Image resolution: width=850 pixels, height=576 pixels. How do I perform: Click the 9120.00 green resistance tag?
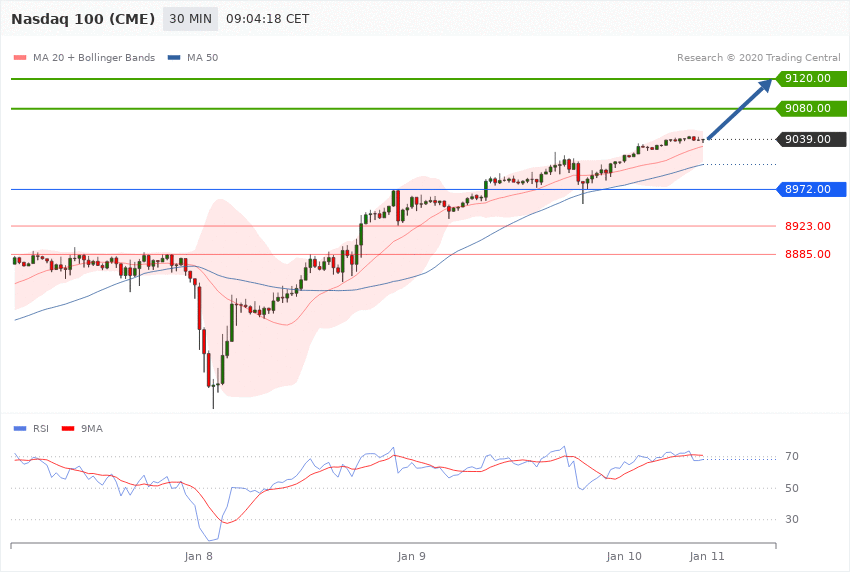[x=812, y=79]
